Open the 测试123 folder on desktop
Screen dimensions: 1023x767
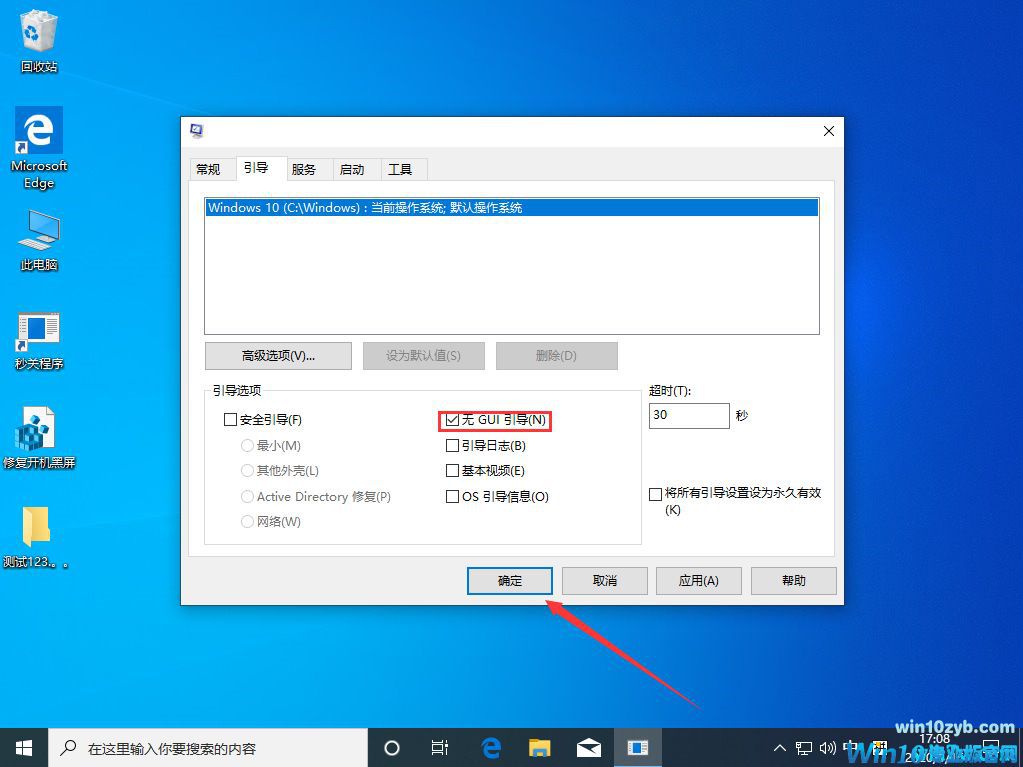[37, 525]
